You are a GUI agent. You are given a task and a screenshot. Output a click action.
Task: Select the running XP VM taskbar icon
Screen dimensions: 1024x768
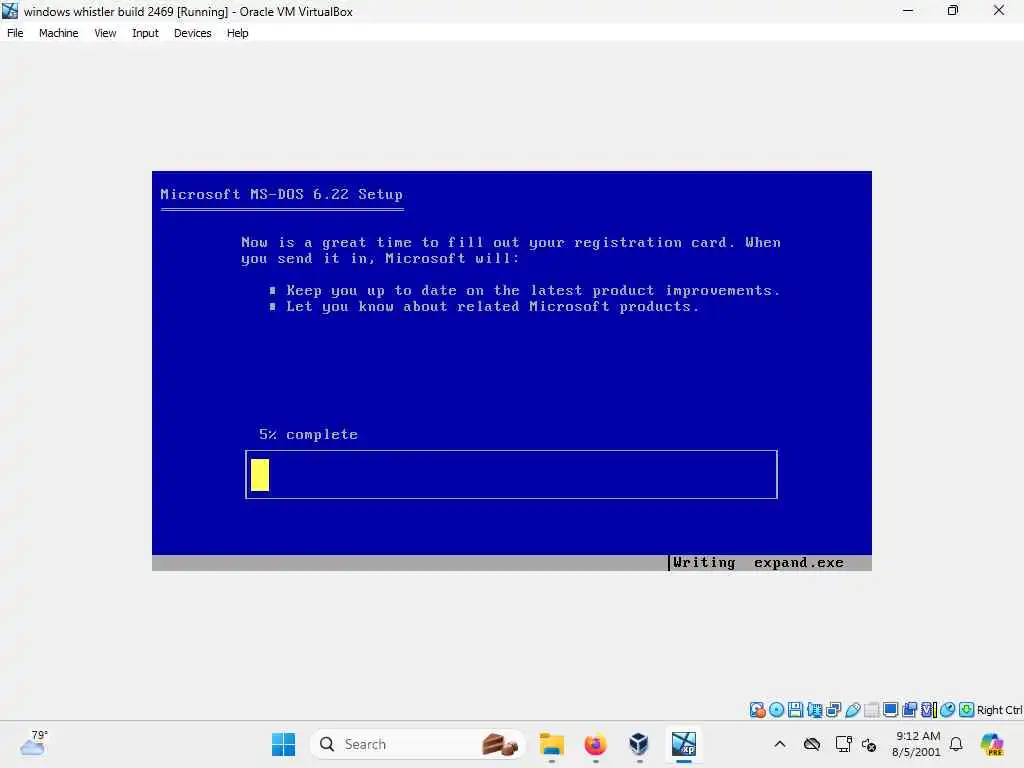pyautogui.click(x=684, y=744)
